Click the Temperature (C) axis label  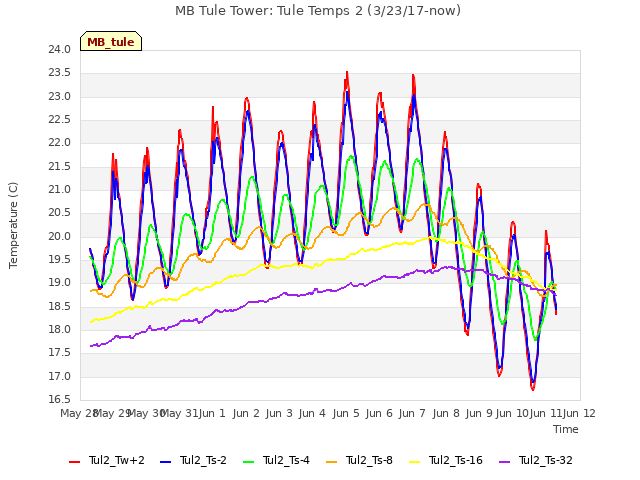pyautogui.click(x=13, y=225)
